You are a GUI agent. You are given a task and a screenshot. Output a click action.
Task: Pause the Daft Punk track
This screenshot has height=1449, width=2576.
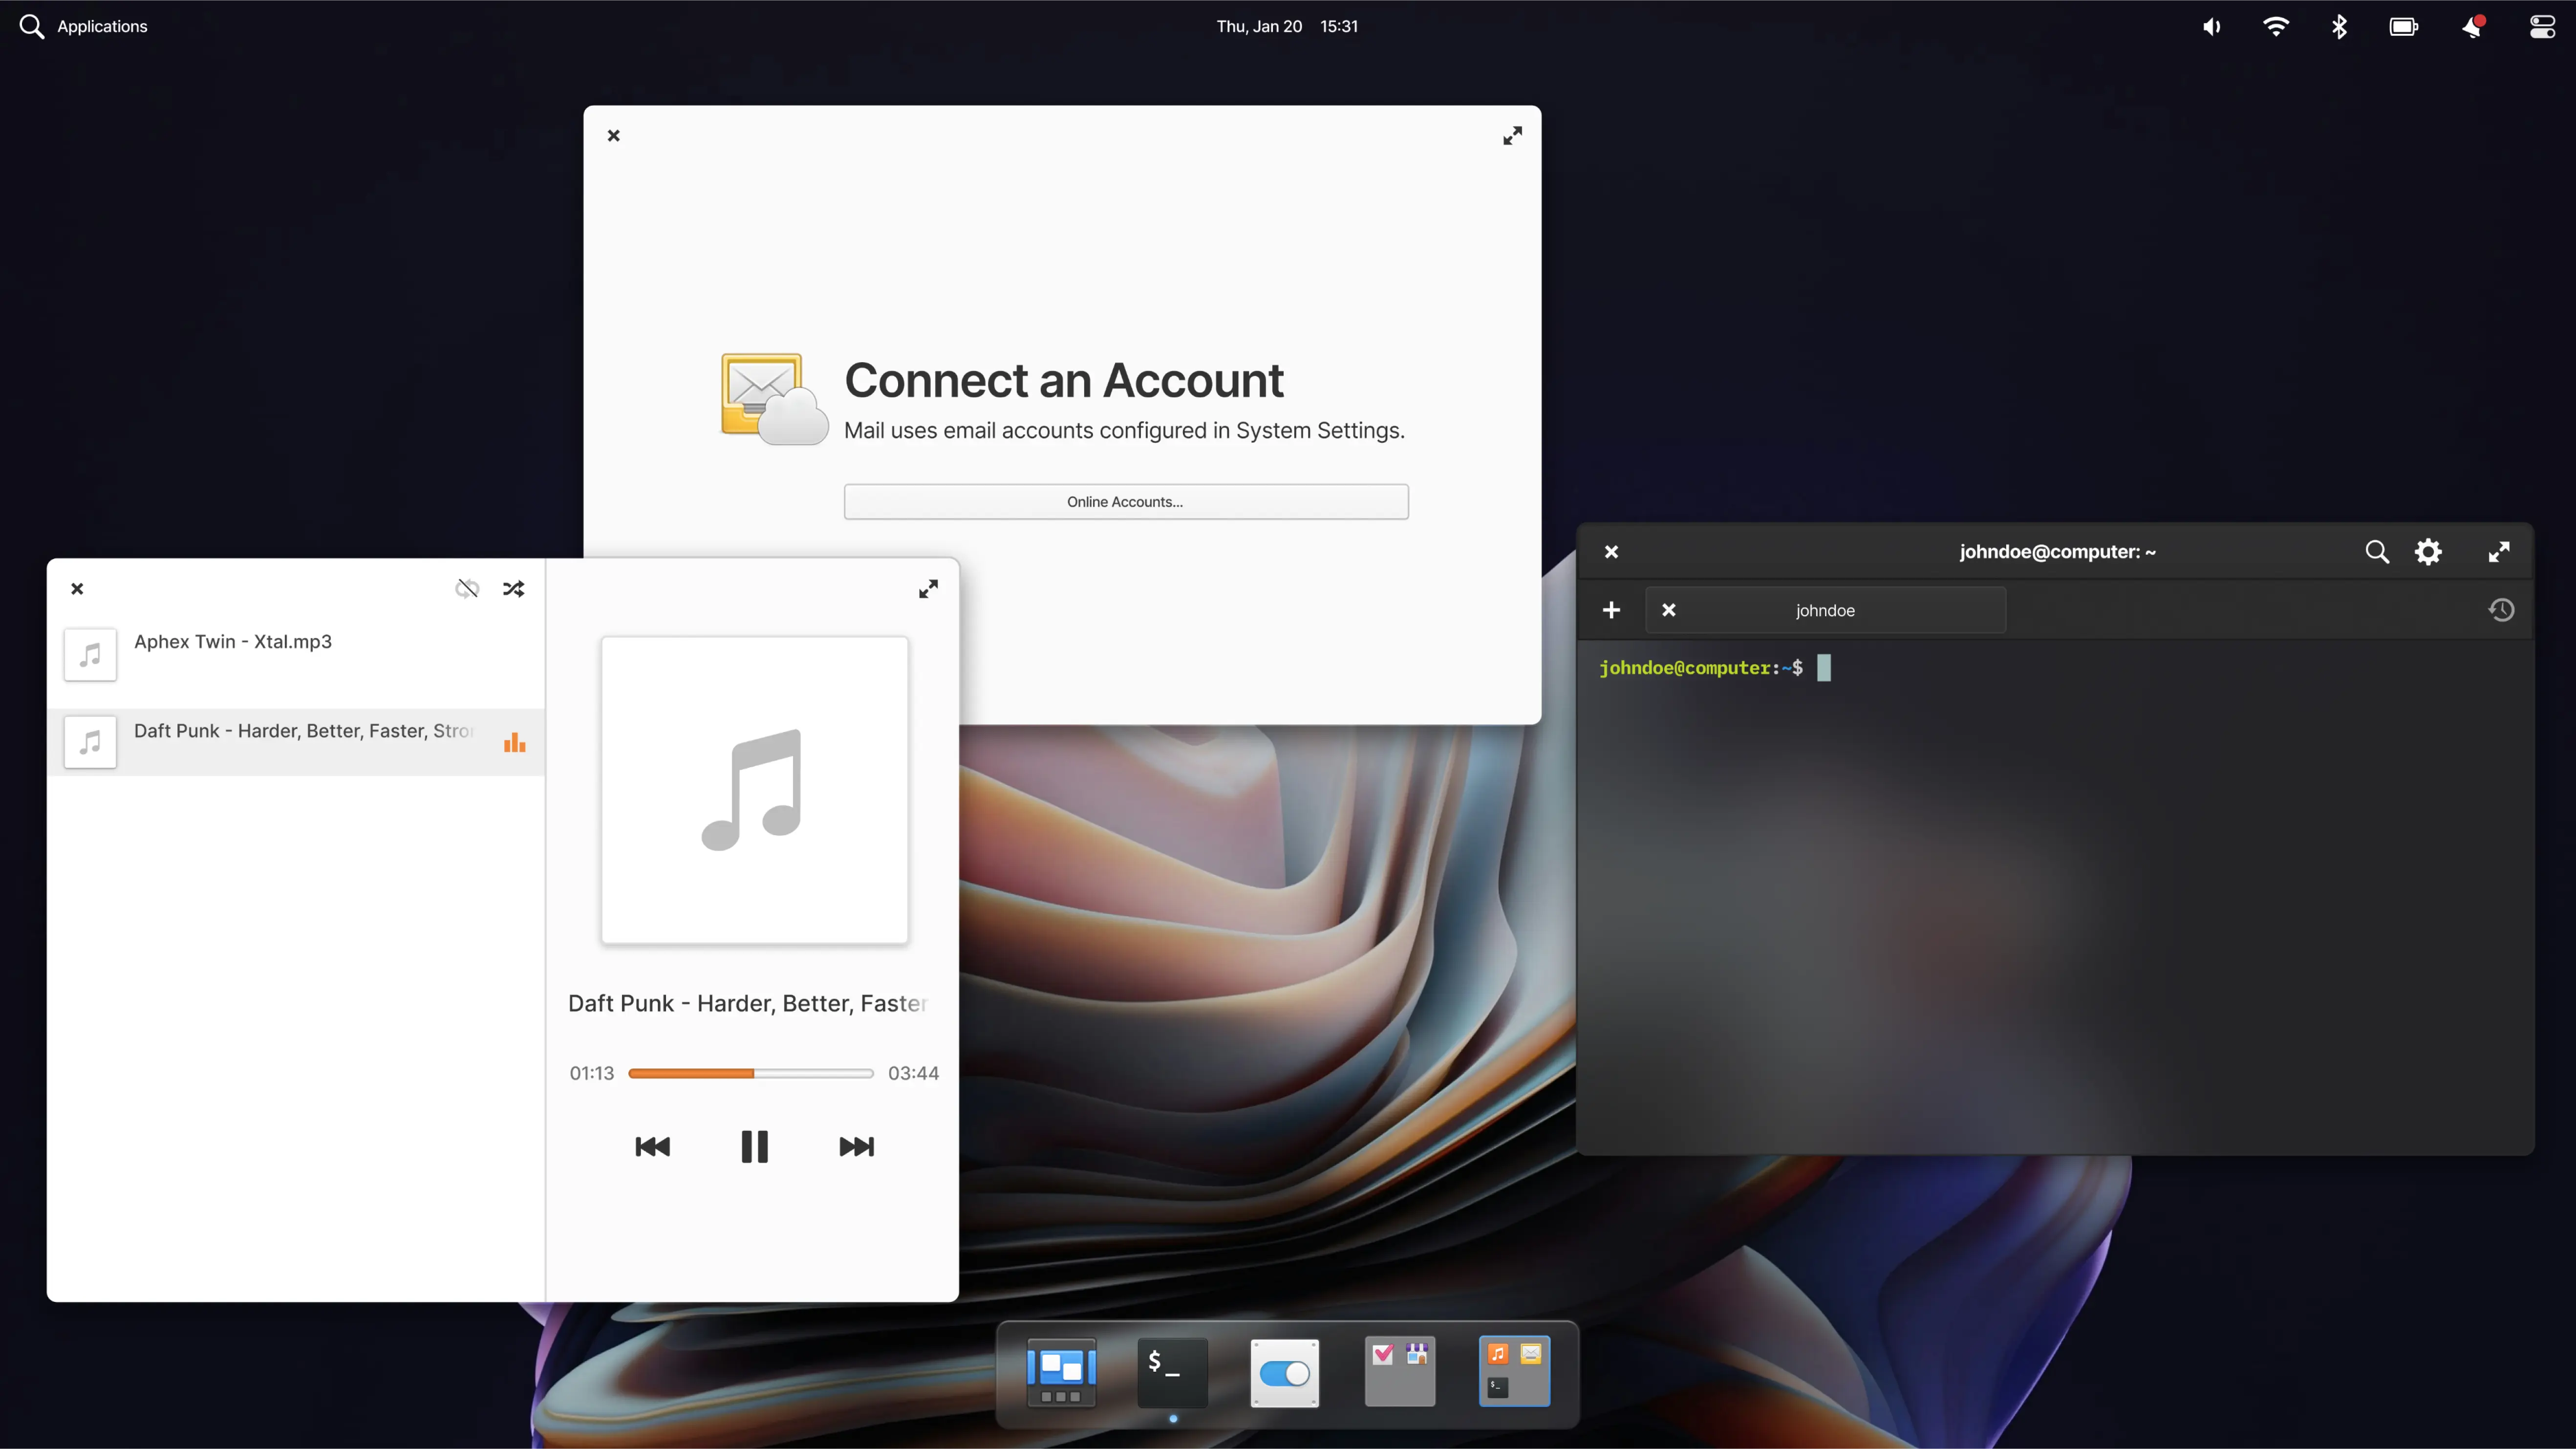(x=754, y=1146)
